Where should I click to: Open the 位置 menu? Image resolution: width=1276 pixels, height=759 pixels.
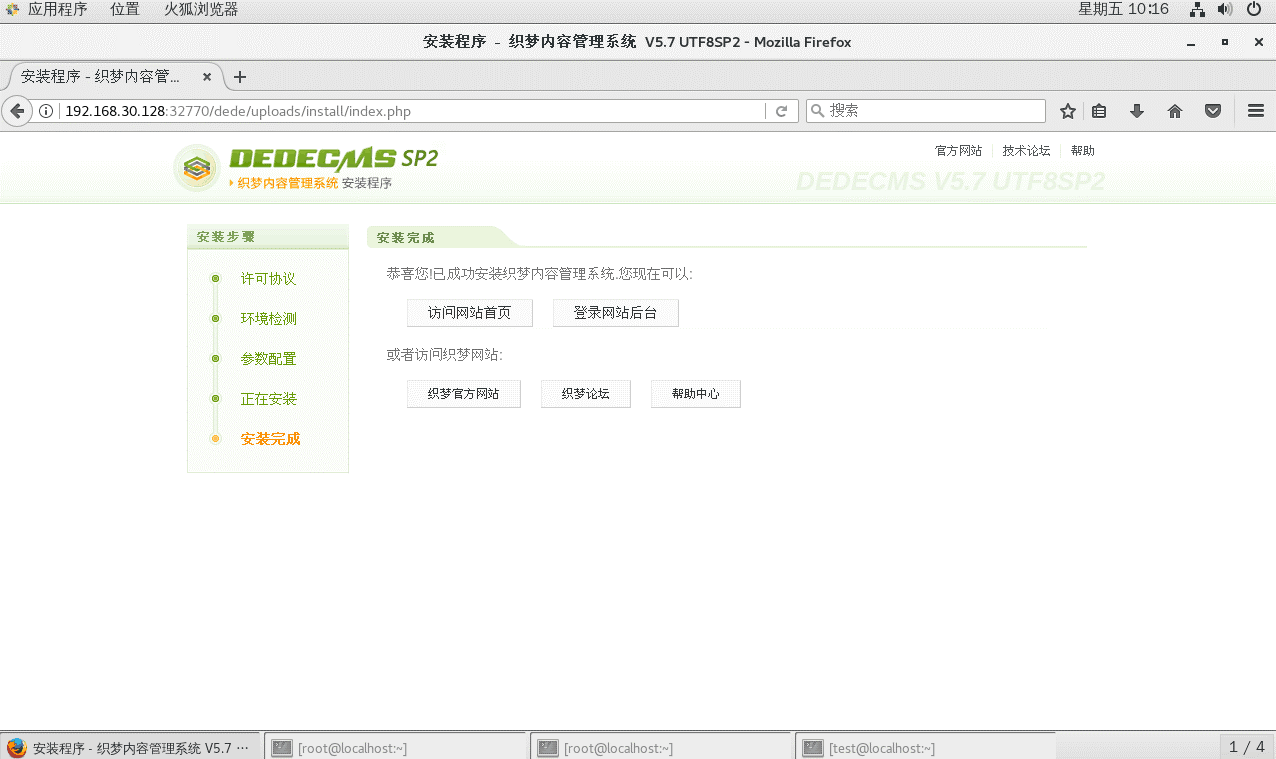(125, 9)
